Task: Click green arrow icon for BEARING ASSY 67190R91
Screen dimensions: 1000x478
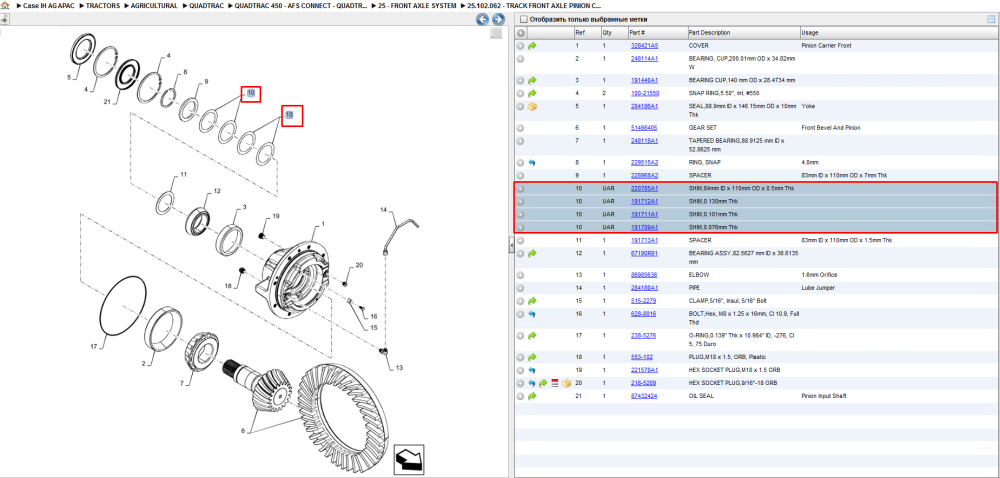Action: tap(532, 253)
